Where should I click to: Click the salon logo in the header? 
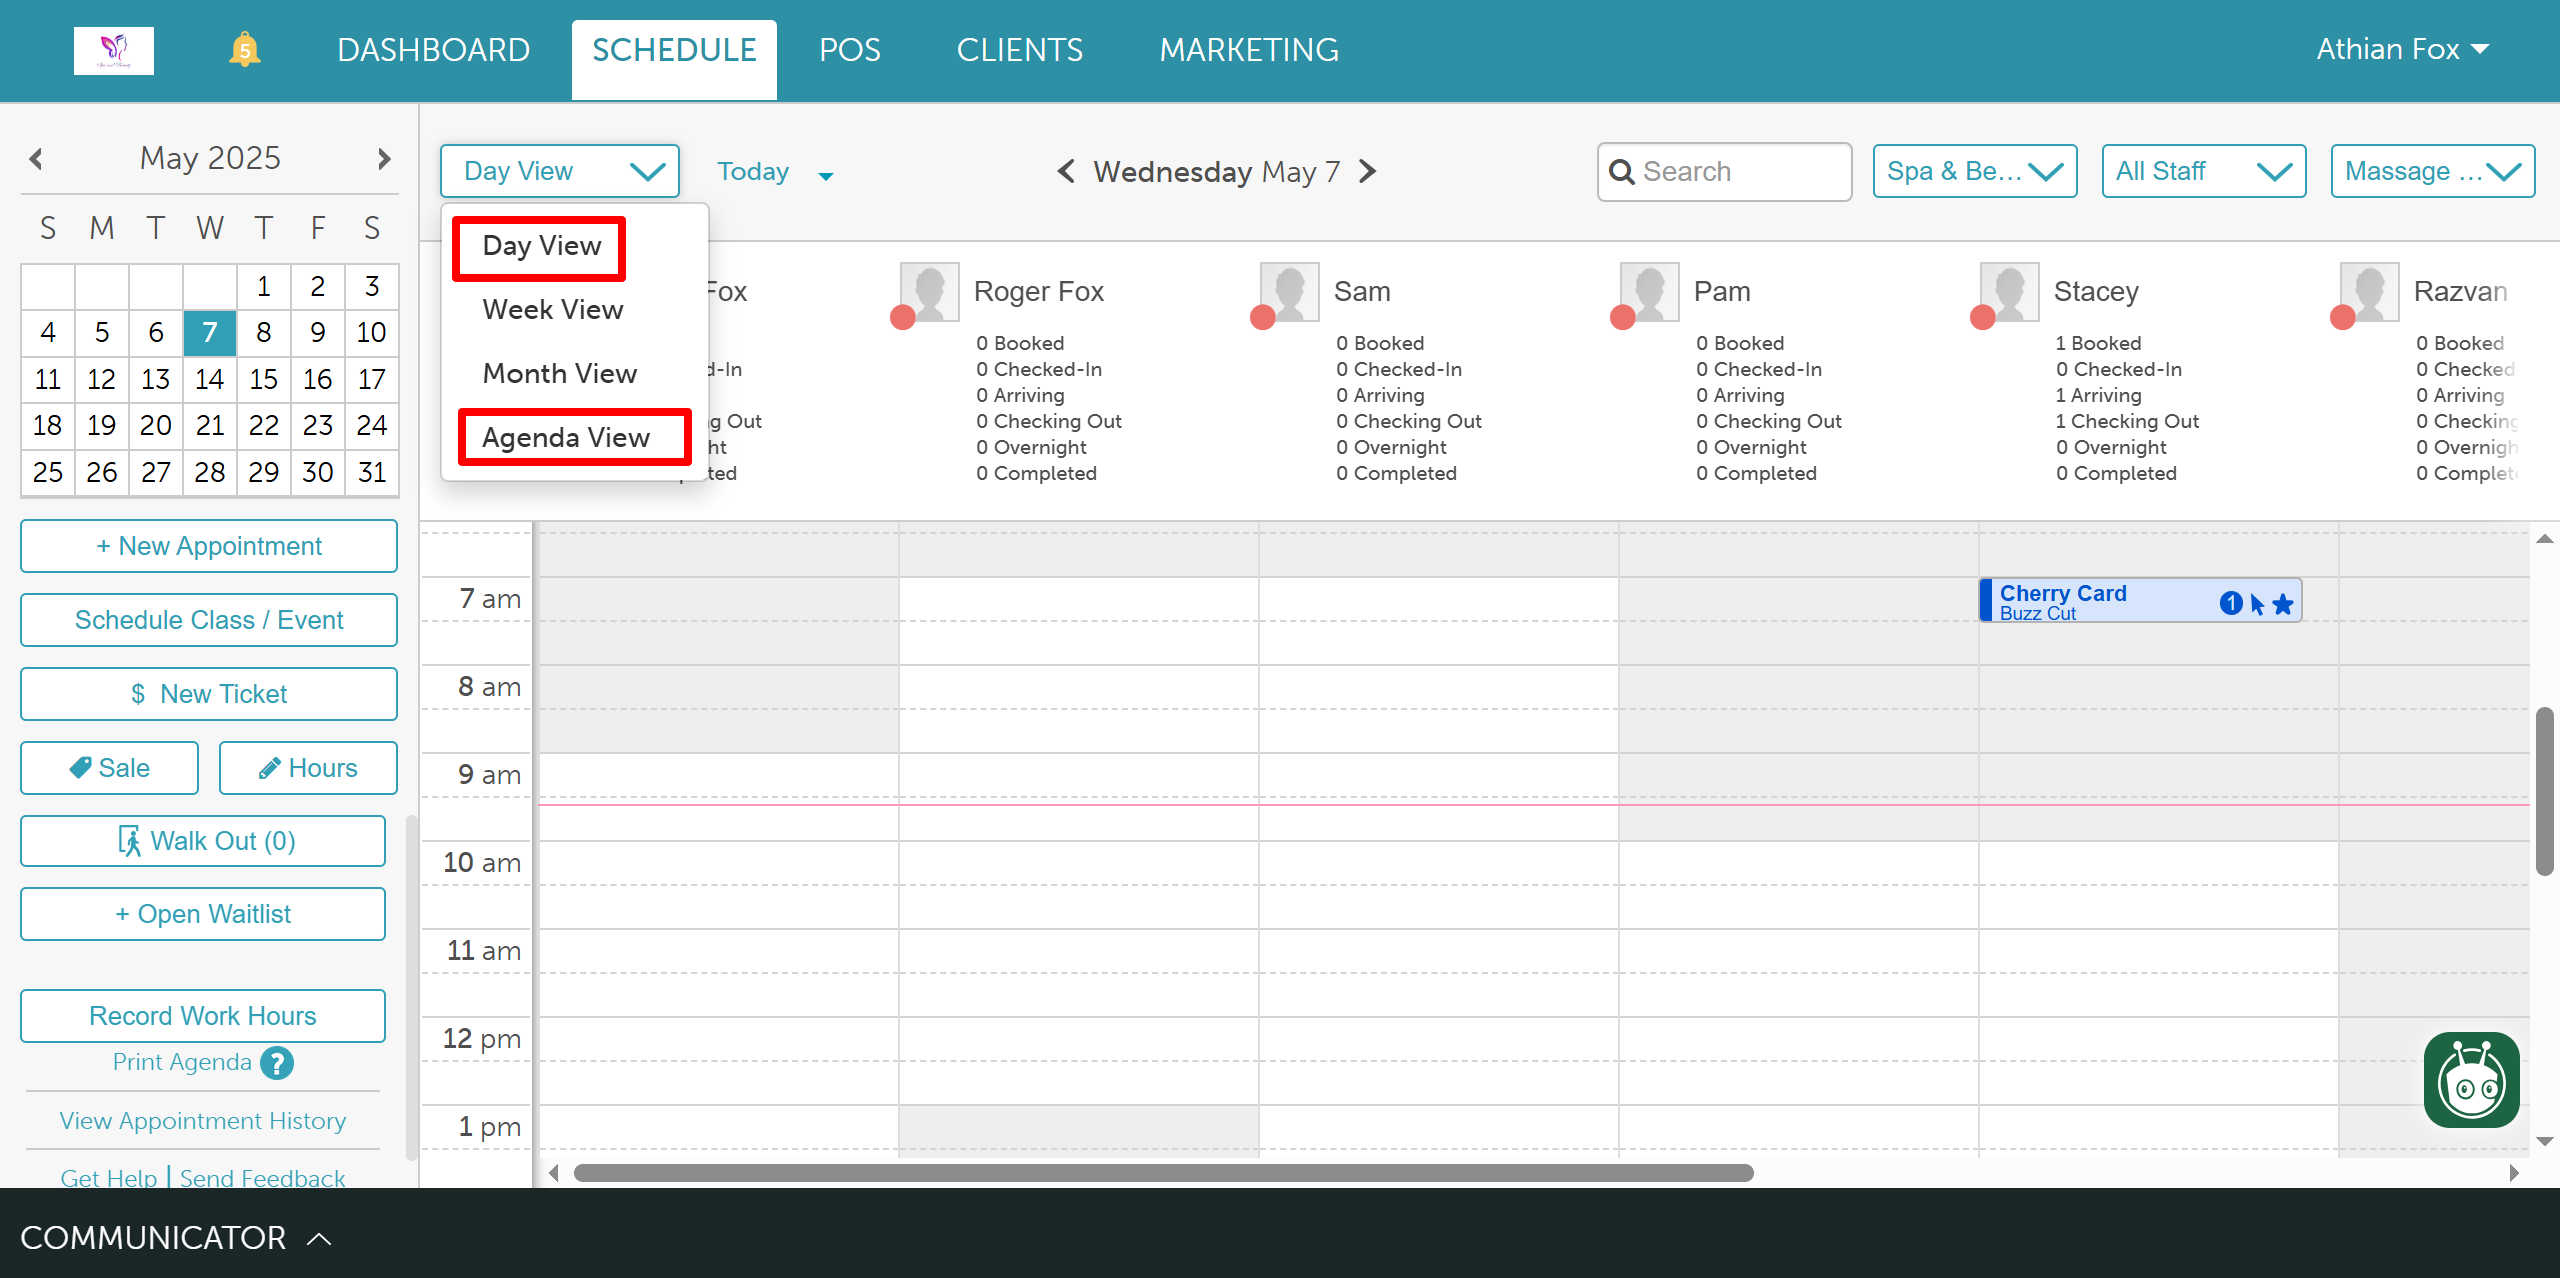pyautogui.click(x=114, y=50)
